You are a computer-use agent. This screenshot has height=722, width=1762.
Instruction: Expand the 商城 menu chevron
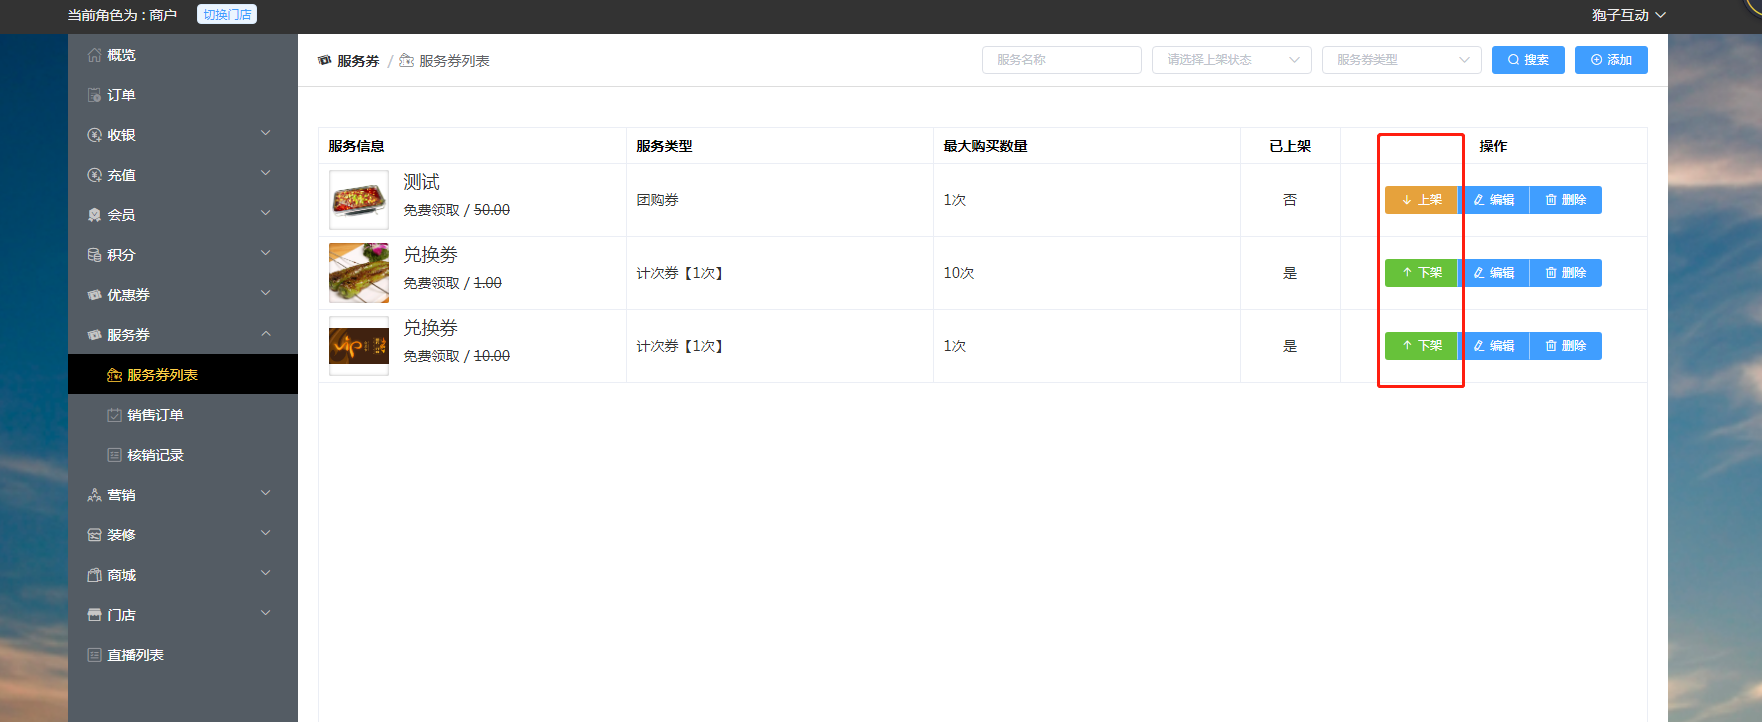tap(266, 573)
